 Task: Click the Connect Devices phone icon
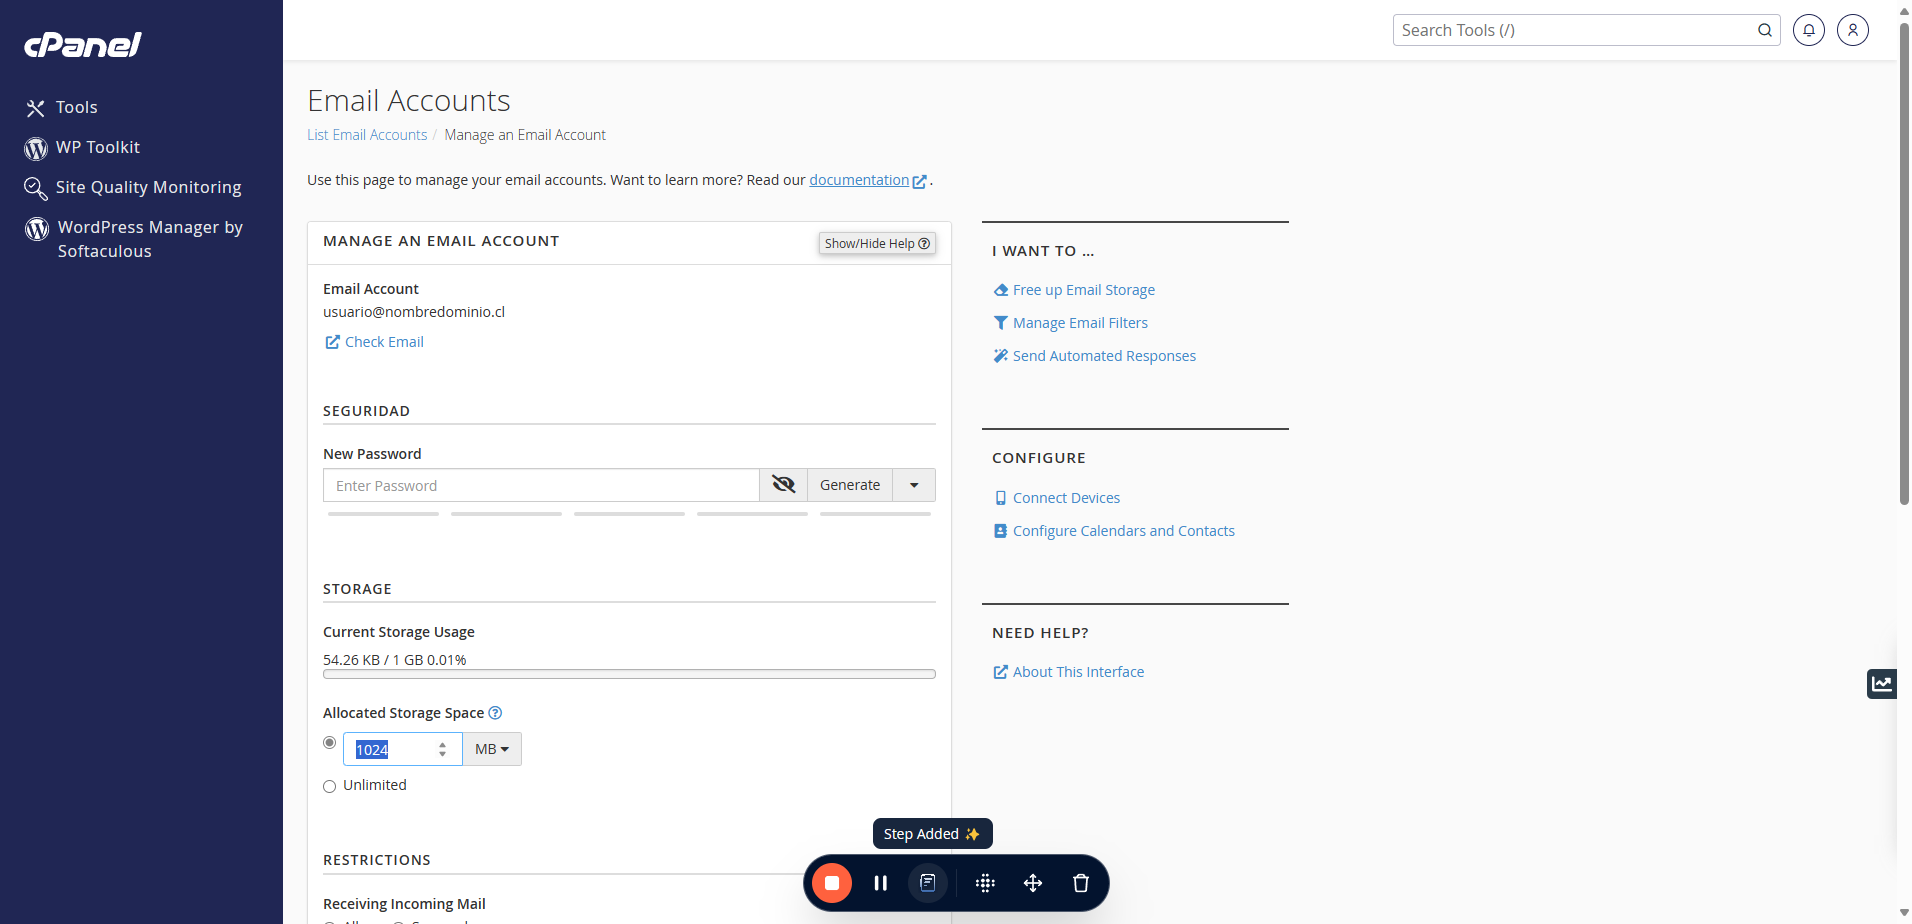click(x=1000, y=498)
